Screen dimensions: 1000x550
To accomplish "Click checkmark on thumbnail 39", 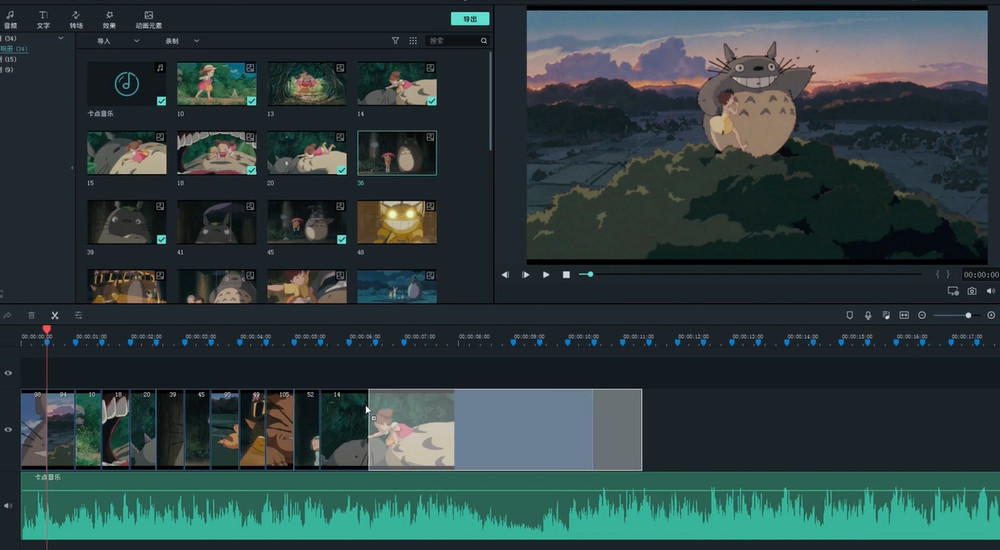I will (x=161, y=239).
